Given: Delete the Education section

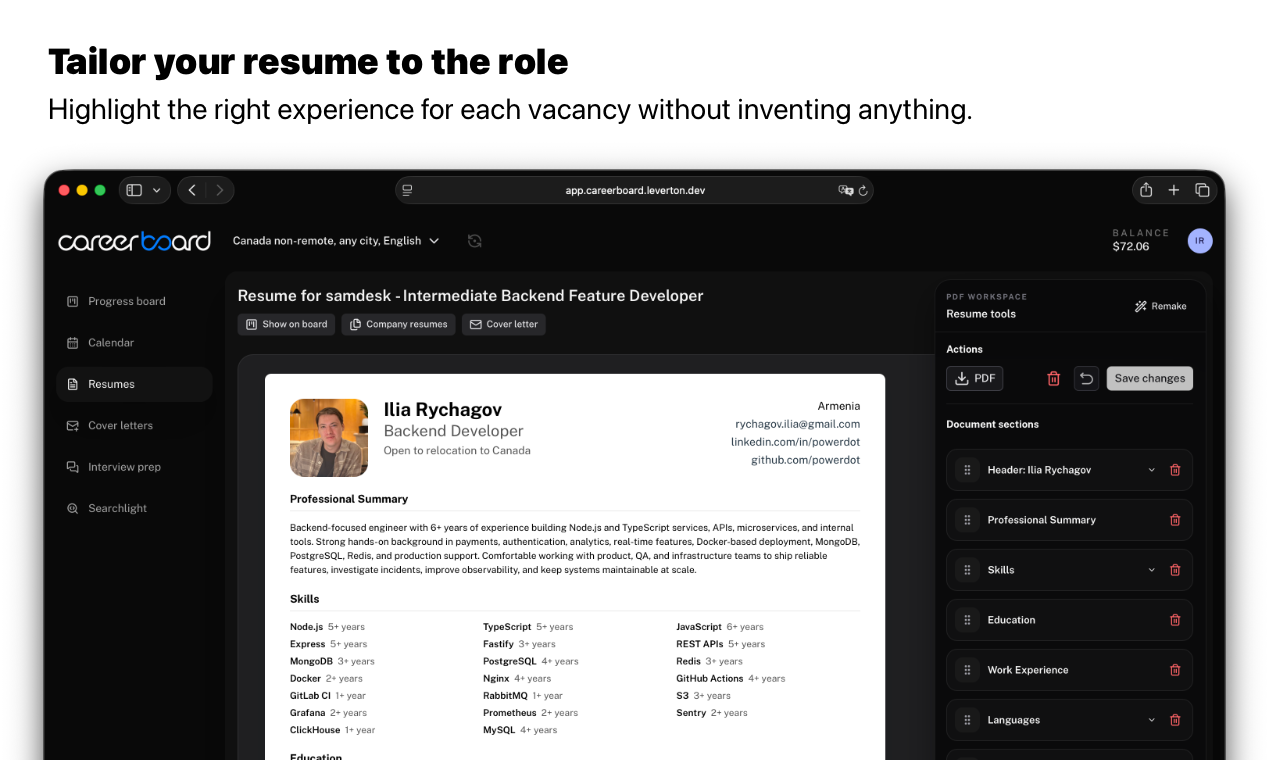Looking at the screenshot, I should click(1175, 620).
